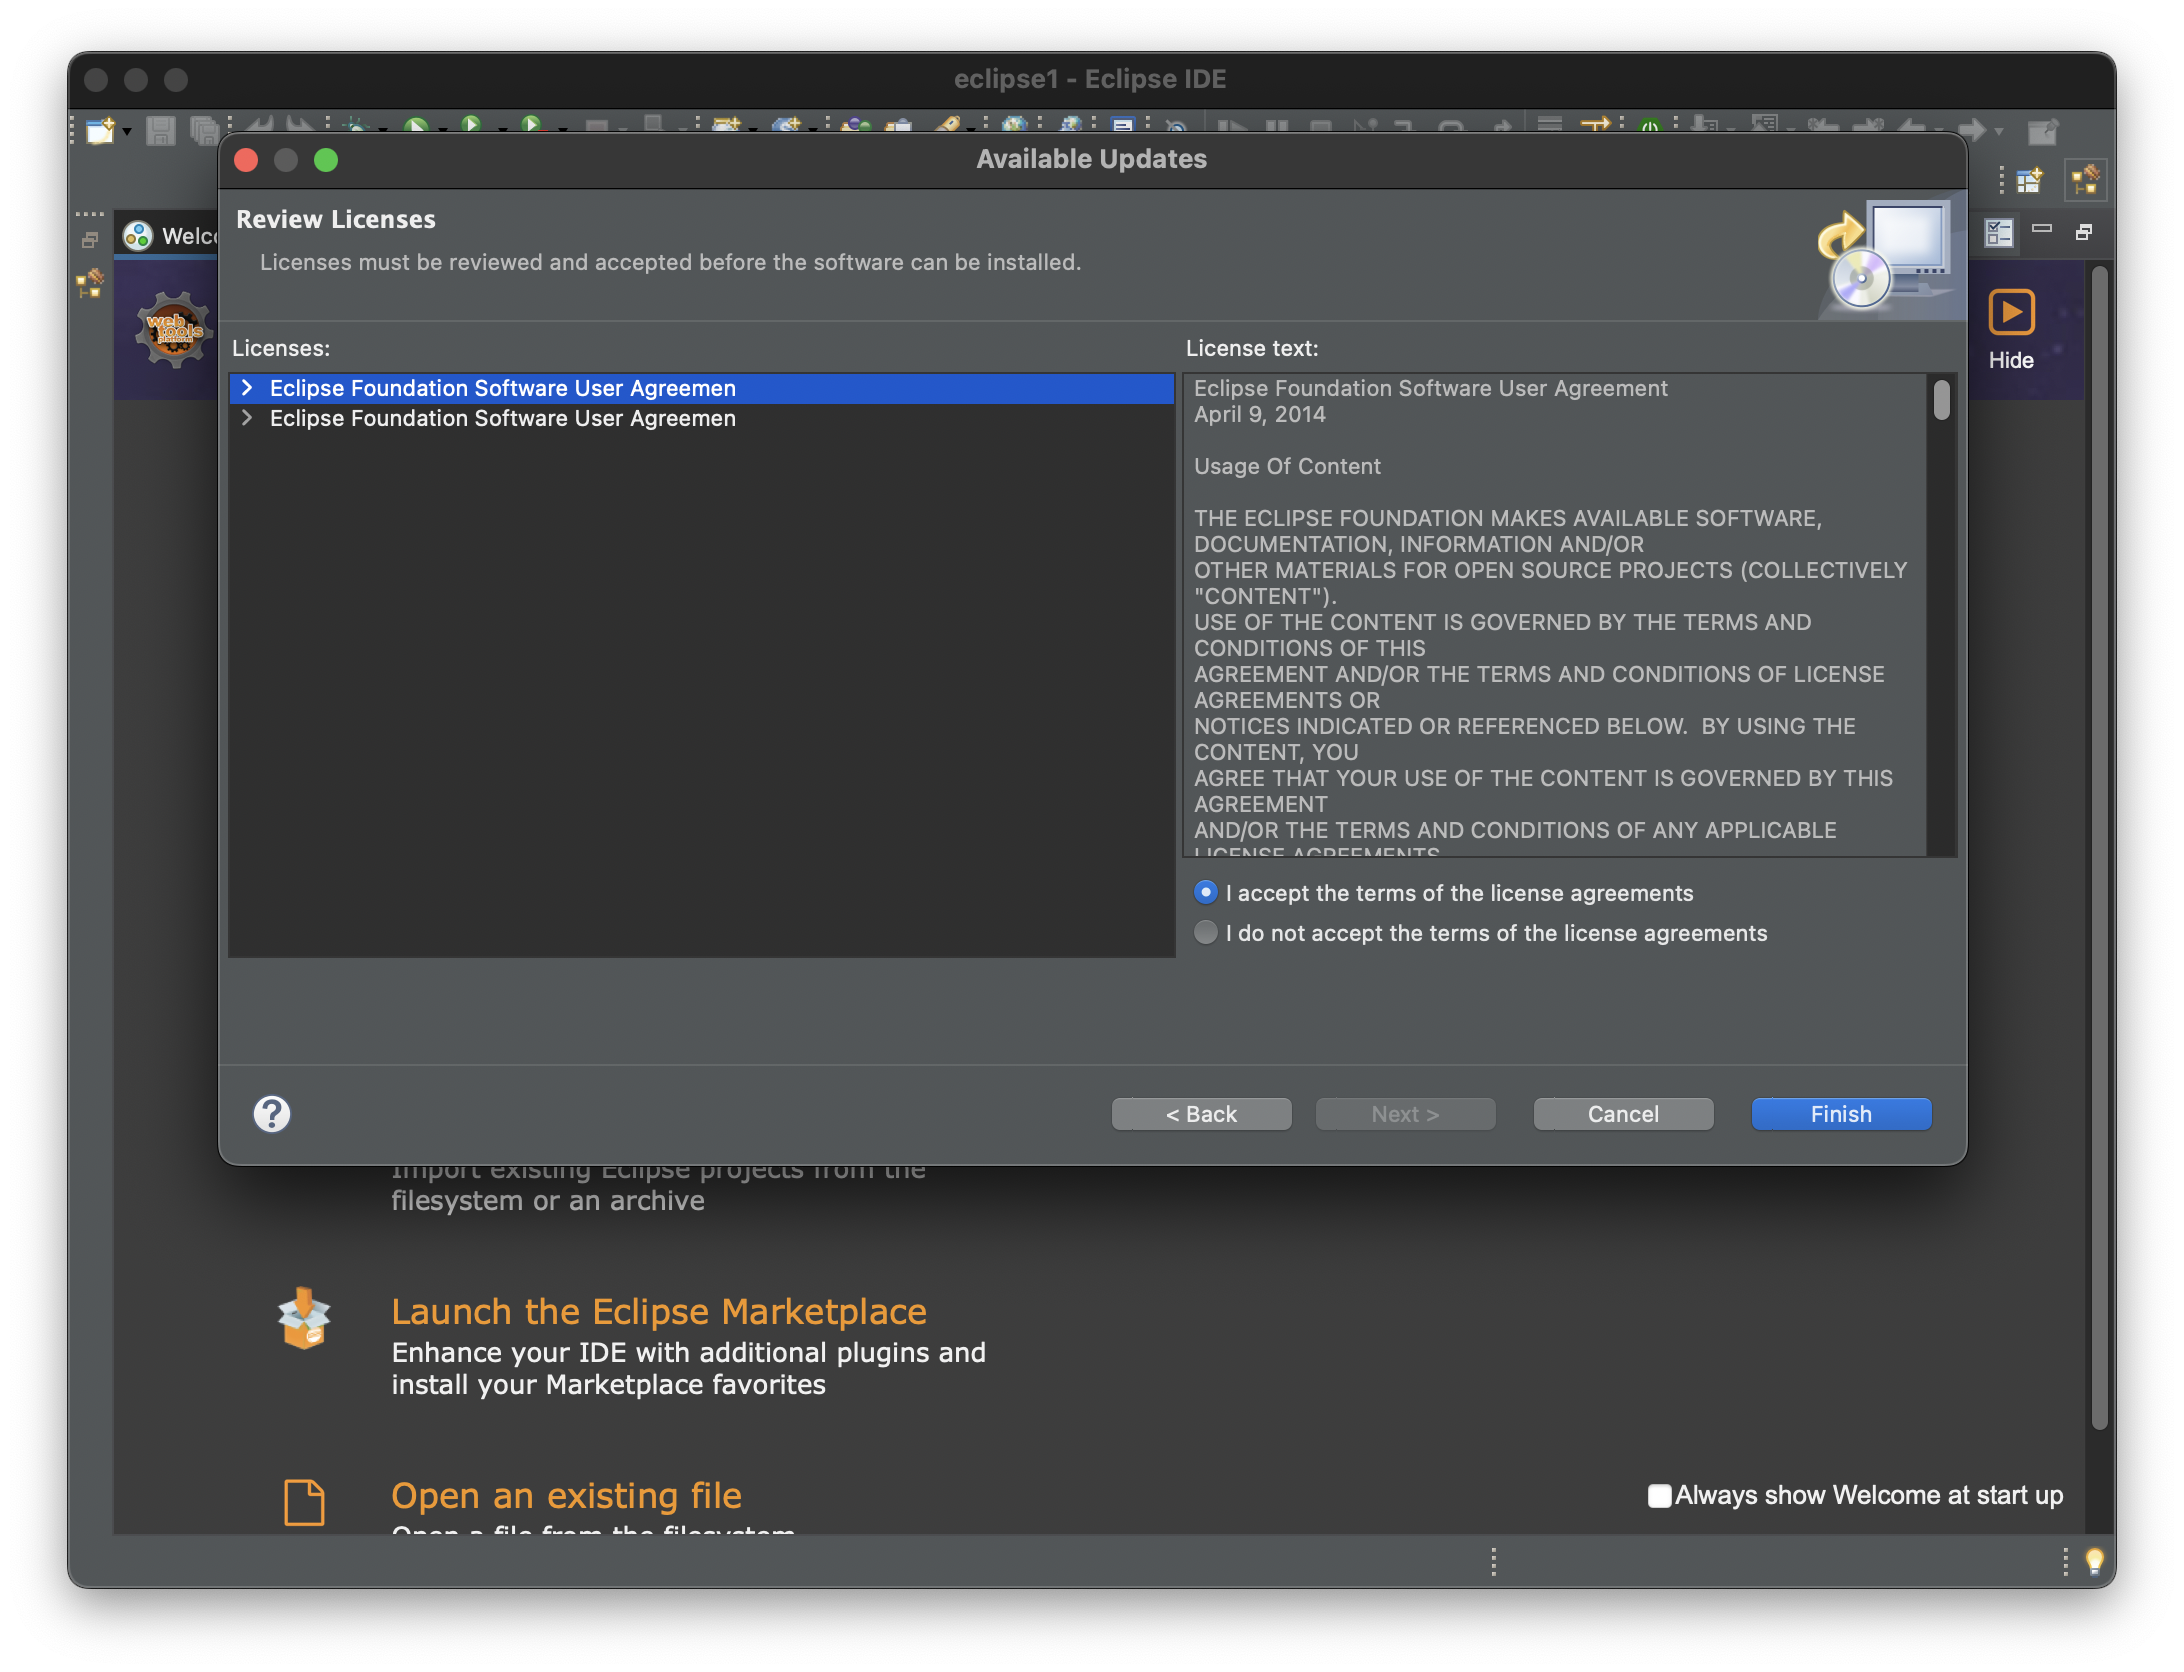
Task: Click the Open Perspective icon
Action: [2029, 181]
